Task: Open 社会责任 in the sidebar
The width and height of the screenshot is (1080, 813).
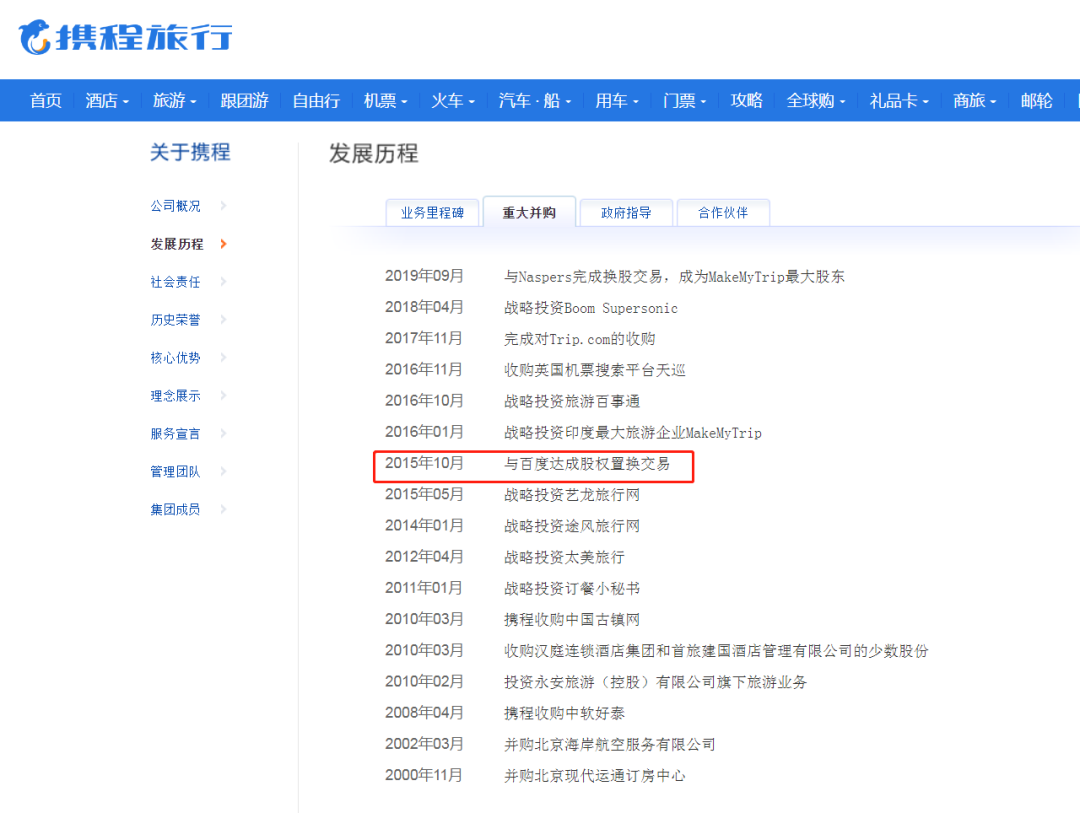Action: [x=176, y=282]
